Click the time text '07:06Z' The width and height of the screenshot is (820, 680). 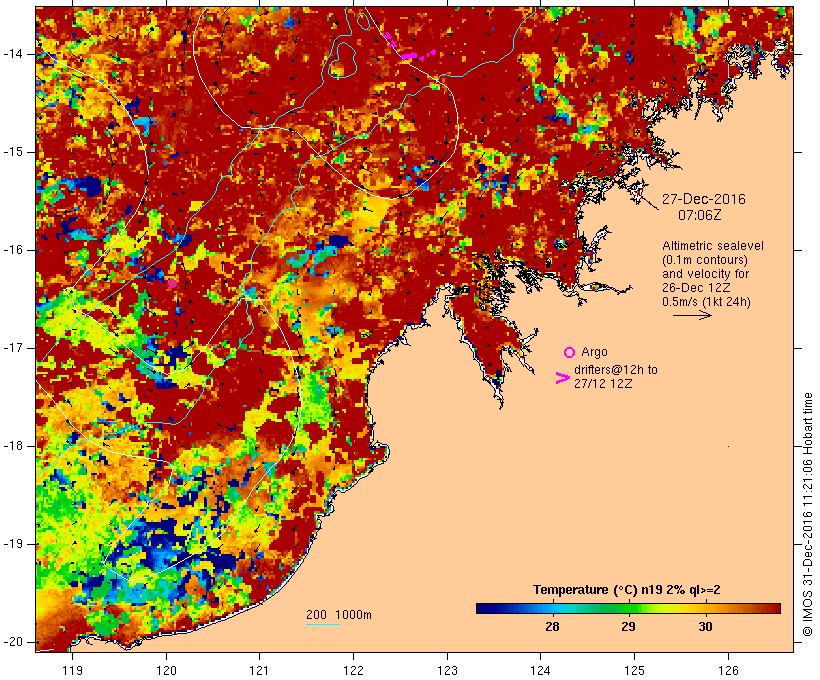tap(700, 215)
